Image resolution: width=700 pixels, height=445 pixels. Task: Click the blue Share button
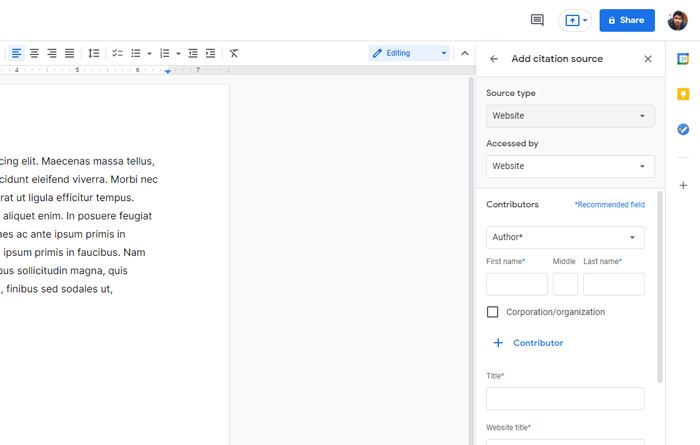pos(627,21)
